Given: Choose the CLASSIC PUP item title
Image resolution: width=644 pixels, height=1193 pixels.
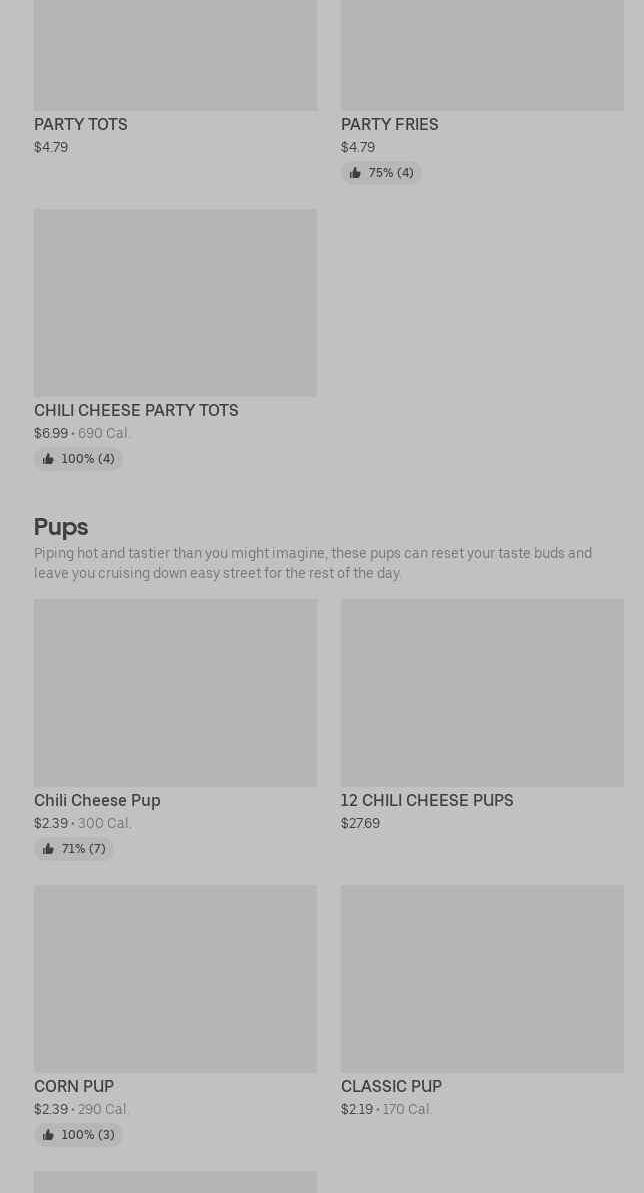Looking at the screenshot, I should click(x=391, y=1086).
